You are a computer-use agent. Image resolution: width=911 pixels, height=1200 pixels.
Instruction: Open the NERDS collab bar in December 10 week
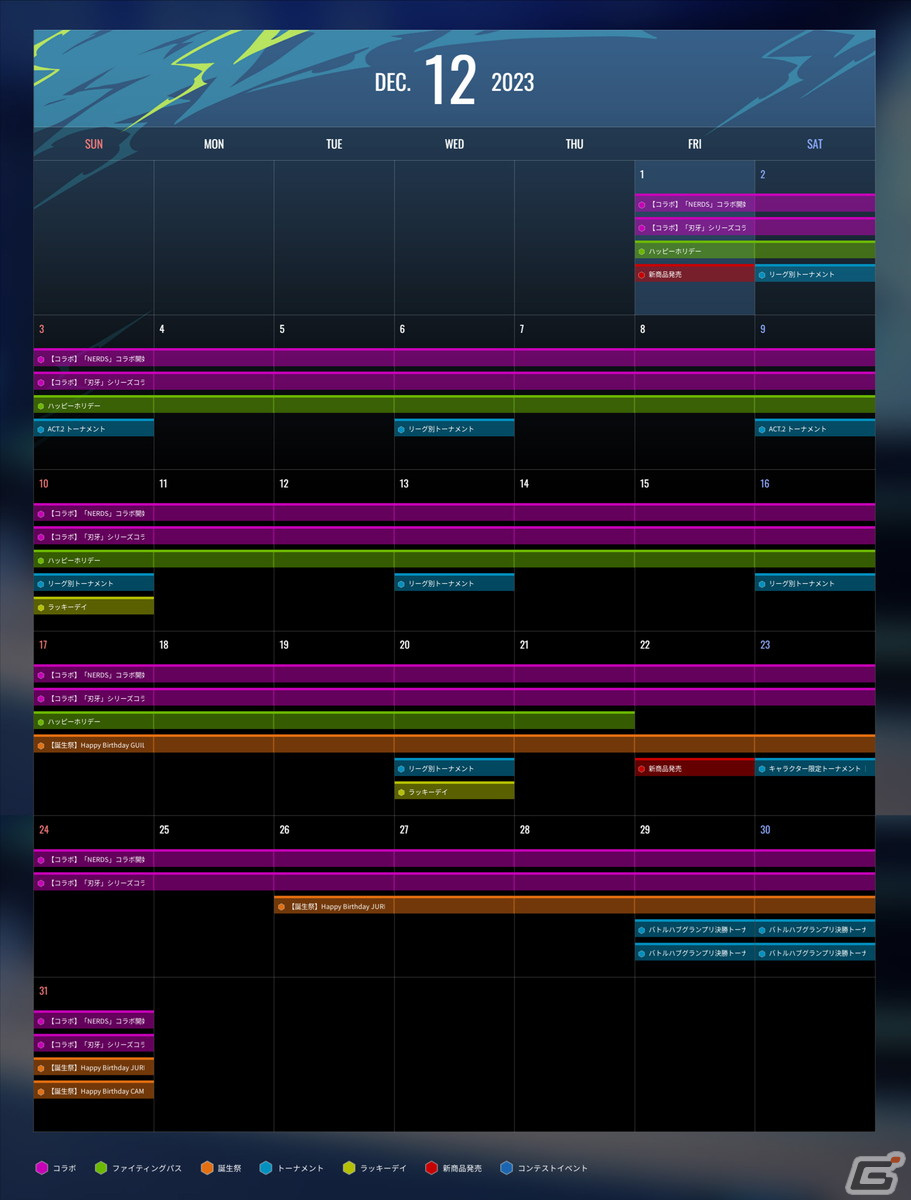click(x=454, y=513)
